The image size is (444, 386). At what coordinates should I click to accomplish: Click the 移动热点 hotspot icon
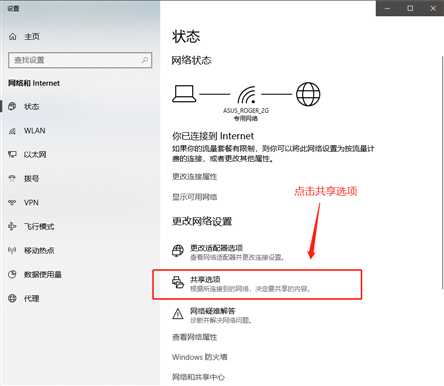point(12,250)
